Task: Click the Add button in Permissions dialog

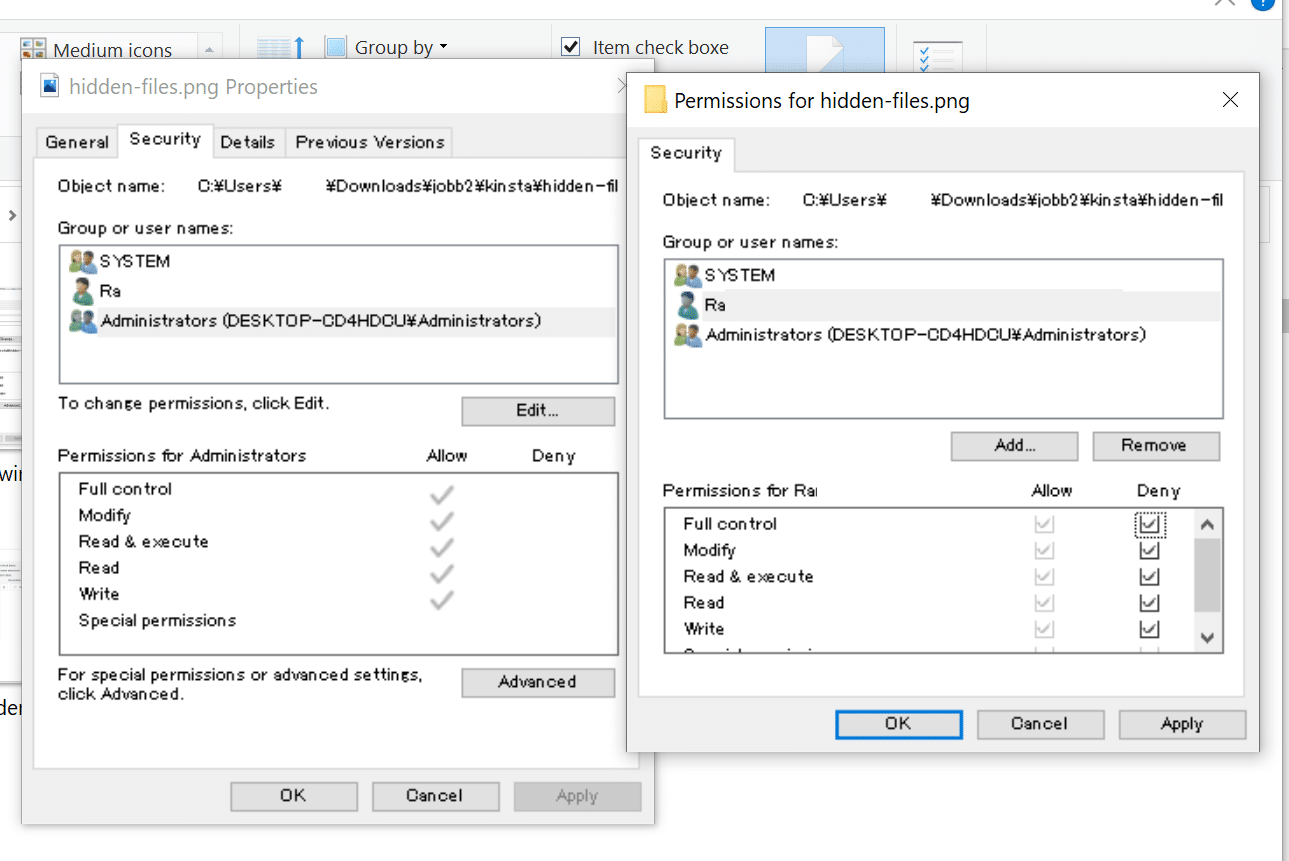Action: [x=1013, y=446]
